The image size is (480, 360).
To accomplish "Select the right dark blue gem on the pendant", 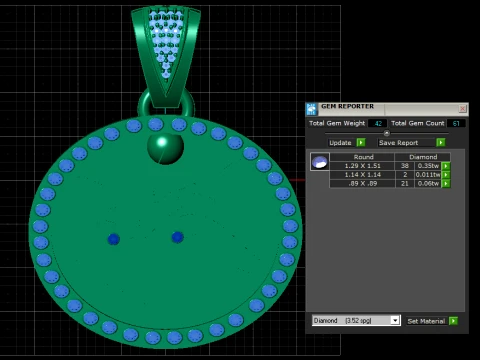I will point(177,237).
